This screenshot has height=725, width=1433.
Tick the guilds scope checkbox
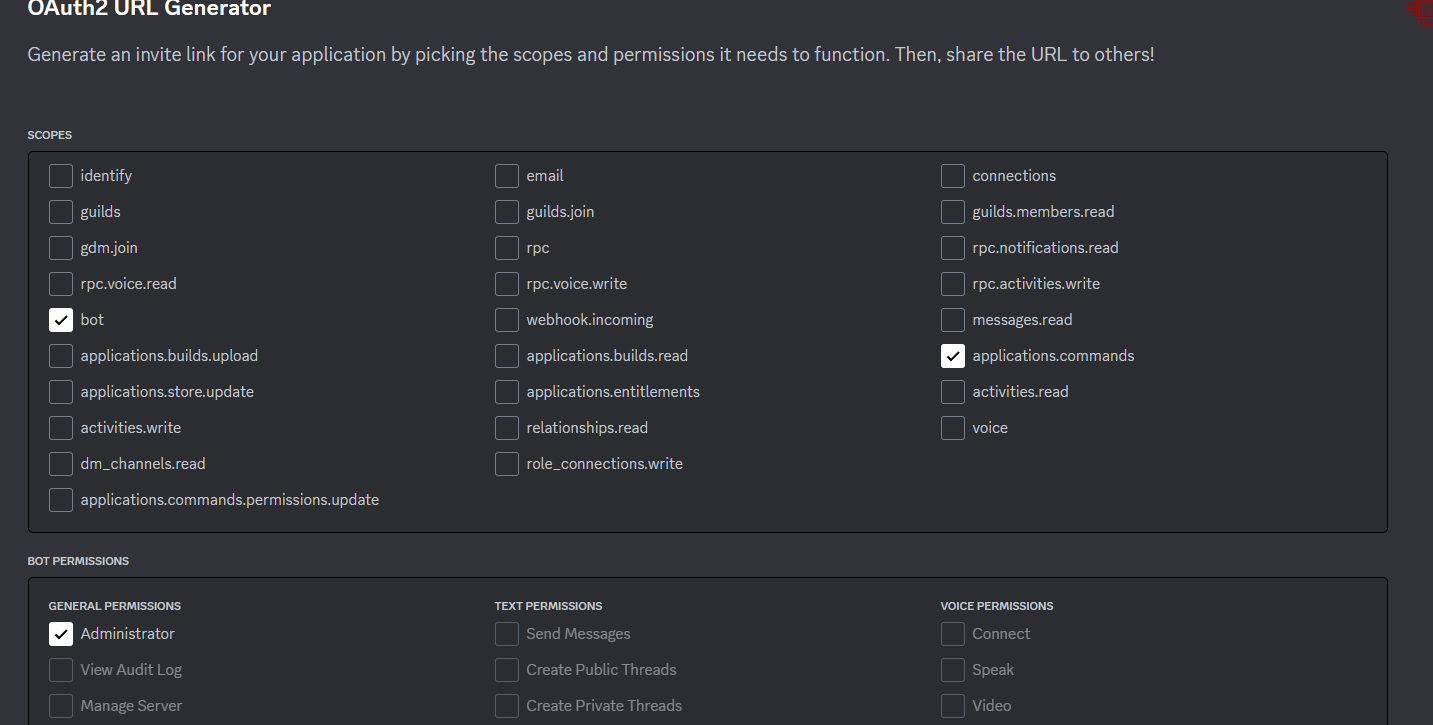[61, 212]
